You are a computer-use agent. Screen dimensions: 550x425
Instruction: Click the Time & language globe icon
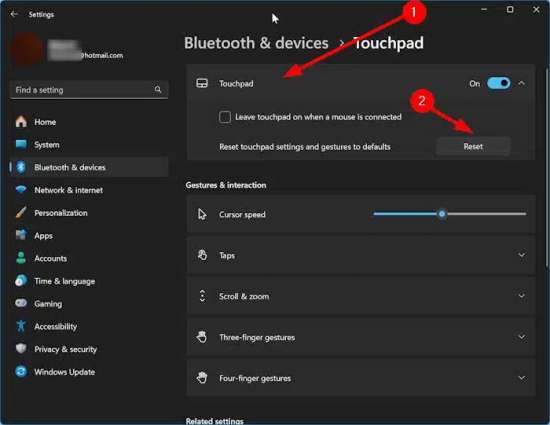point(21,281)
